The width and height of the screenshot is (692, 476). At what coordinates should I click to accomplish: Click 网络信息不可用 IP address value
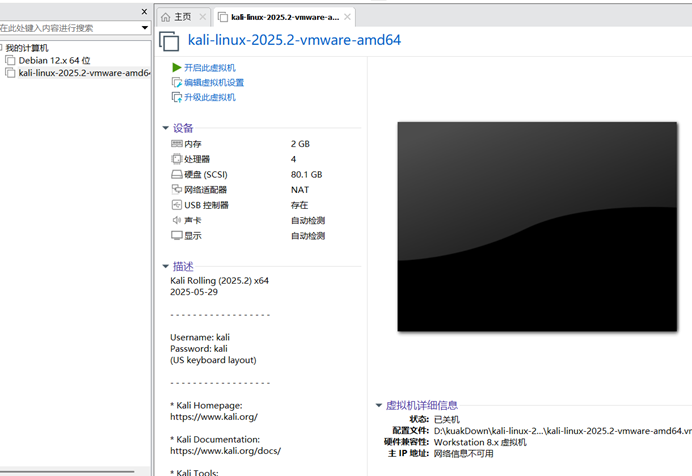[x=463, y=454]
